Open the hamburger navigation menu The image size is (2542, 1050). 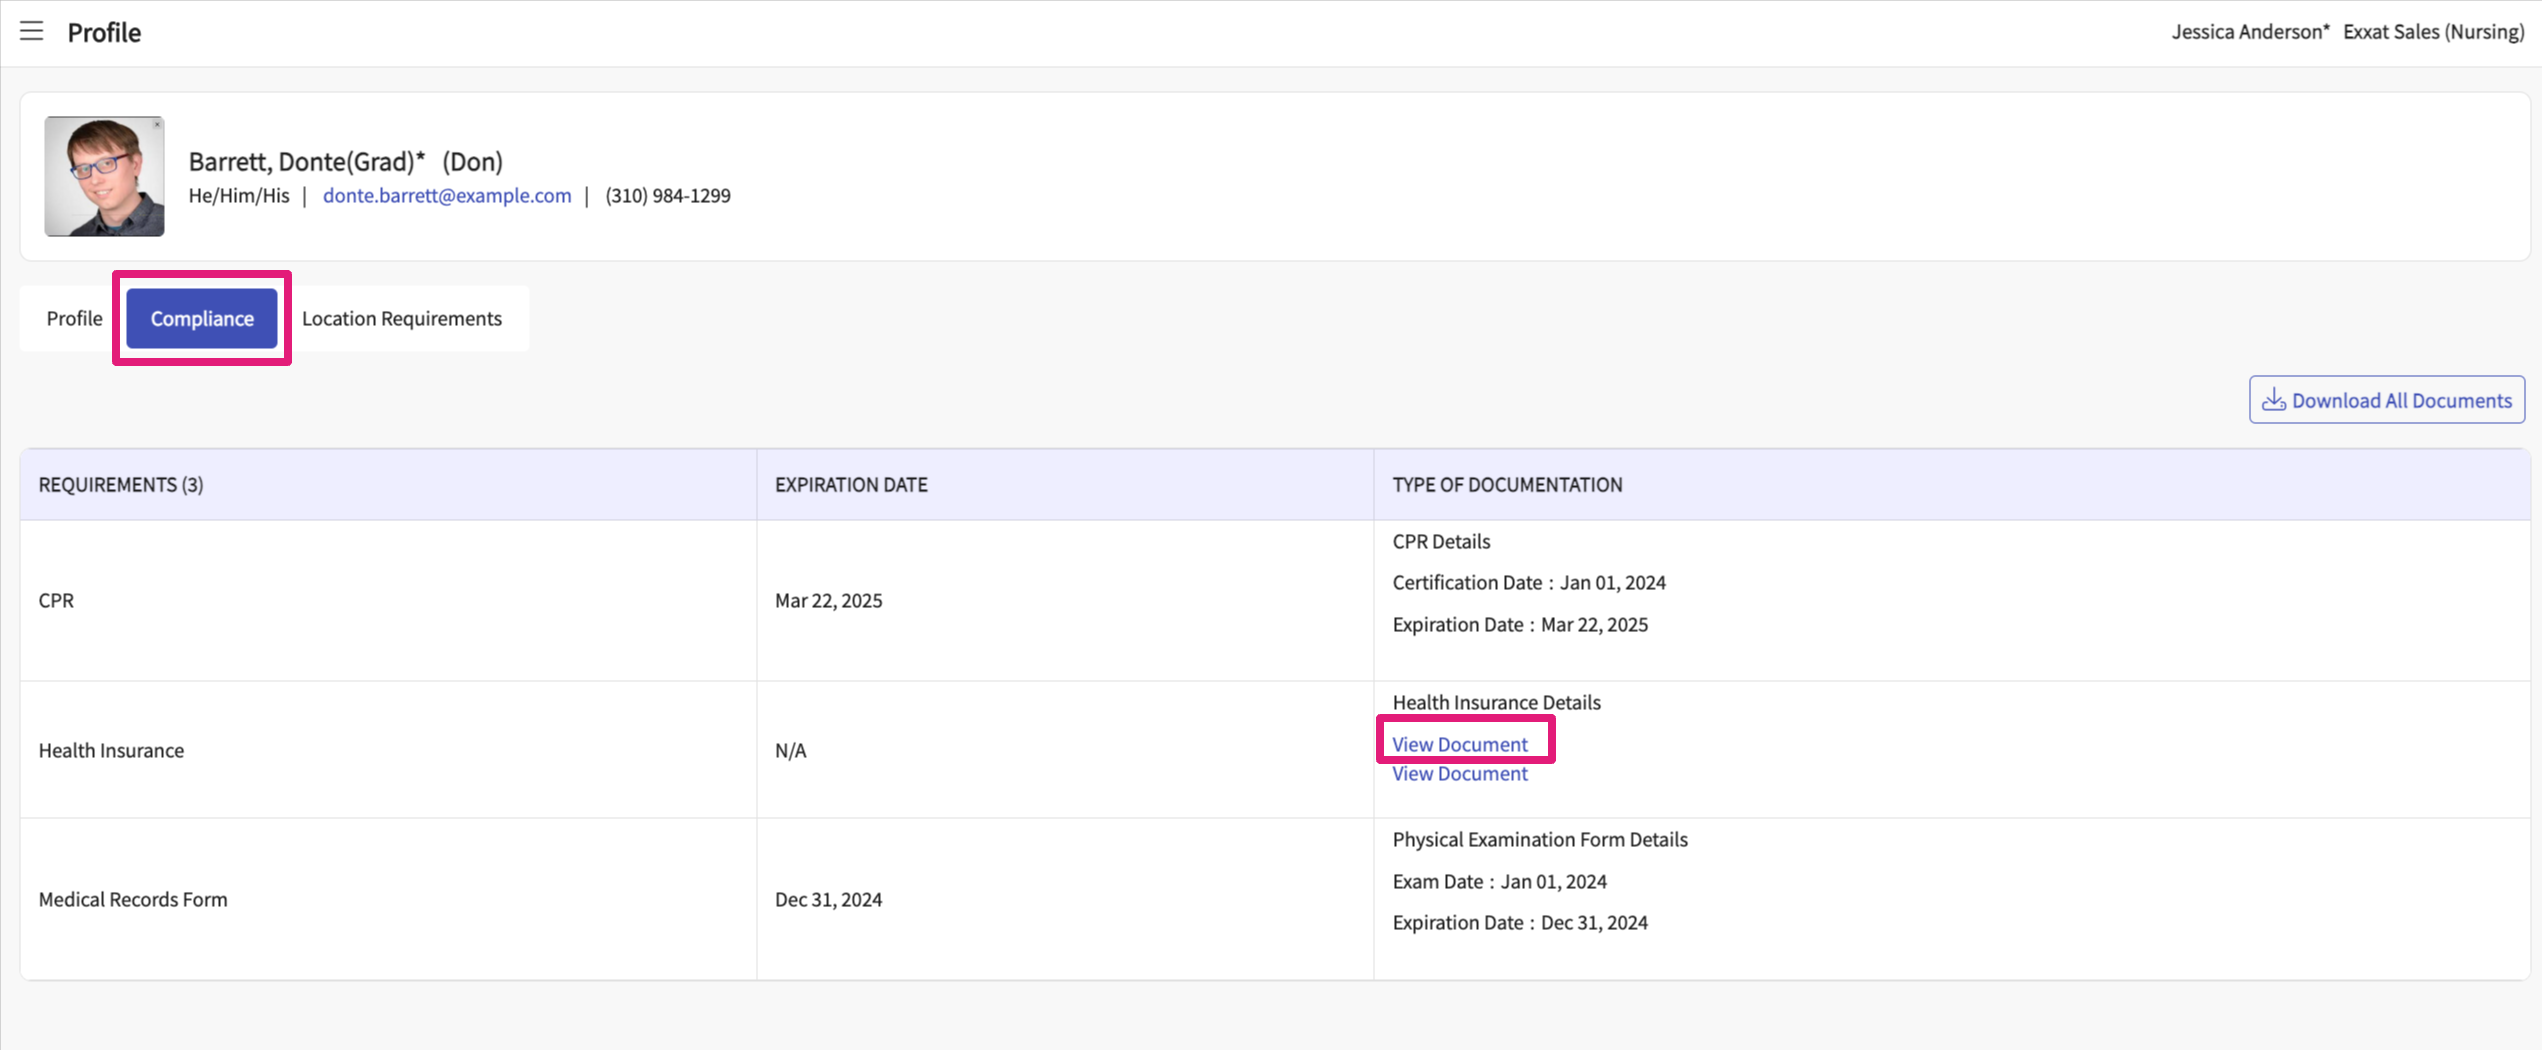[x=31, y=31]
